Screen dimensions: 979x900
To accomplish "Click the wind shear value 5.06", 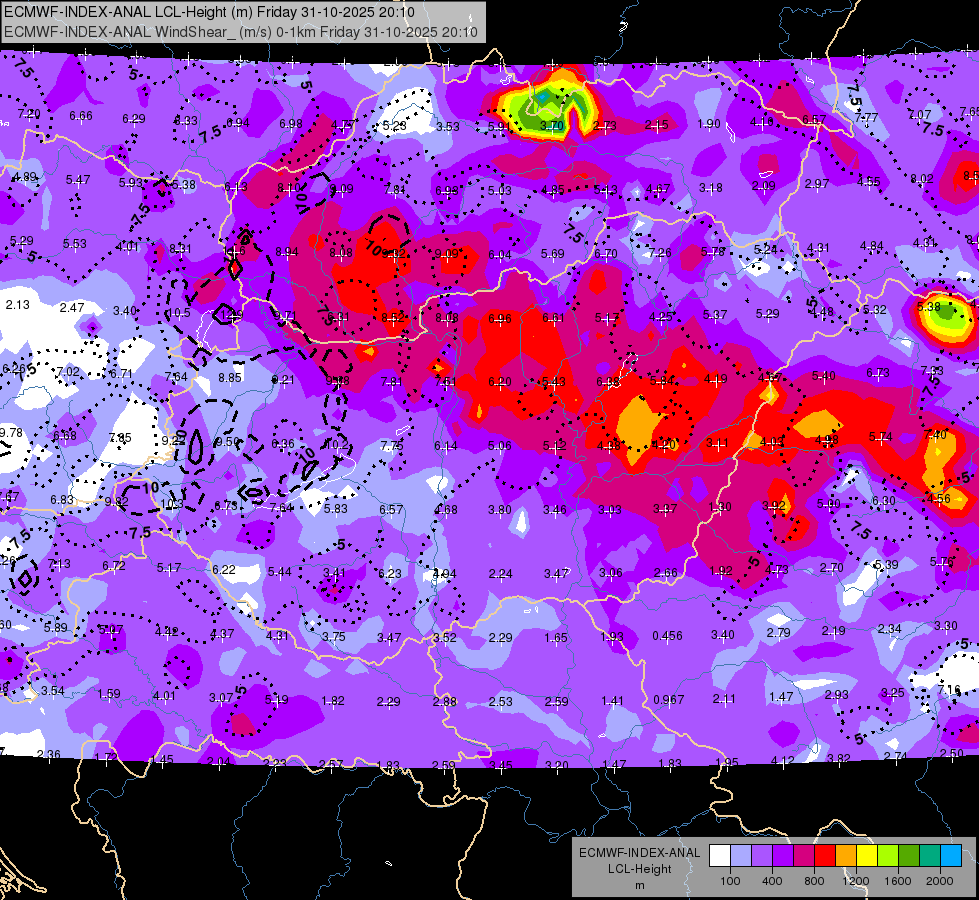I will [499, 445].
